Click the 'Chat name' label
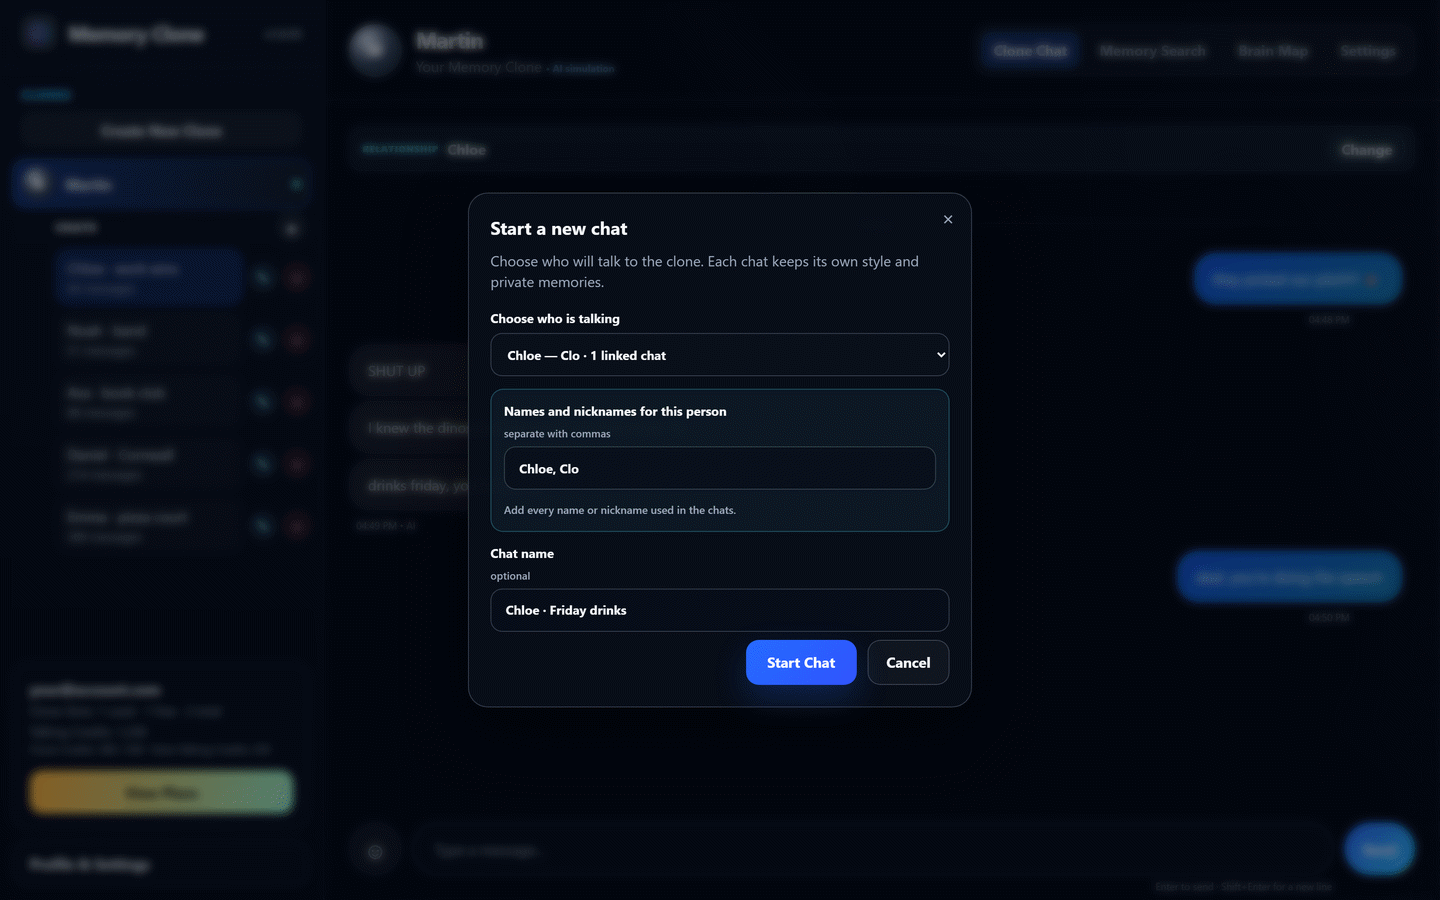The height and width of the screenshot is (900, 1440). tap(522, 554)
